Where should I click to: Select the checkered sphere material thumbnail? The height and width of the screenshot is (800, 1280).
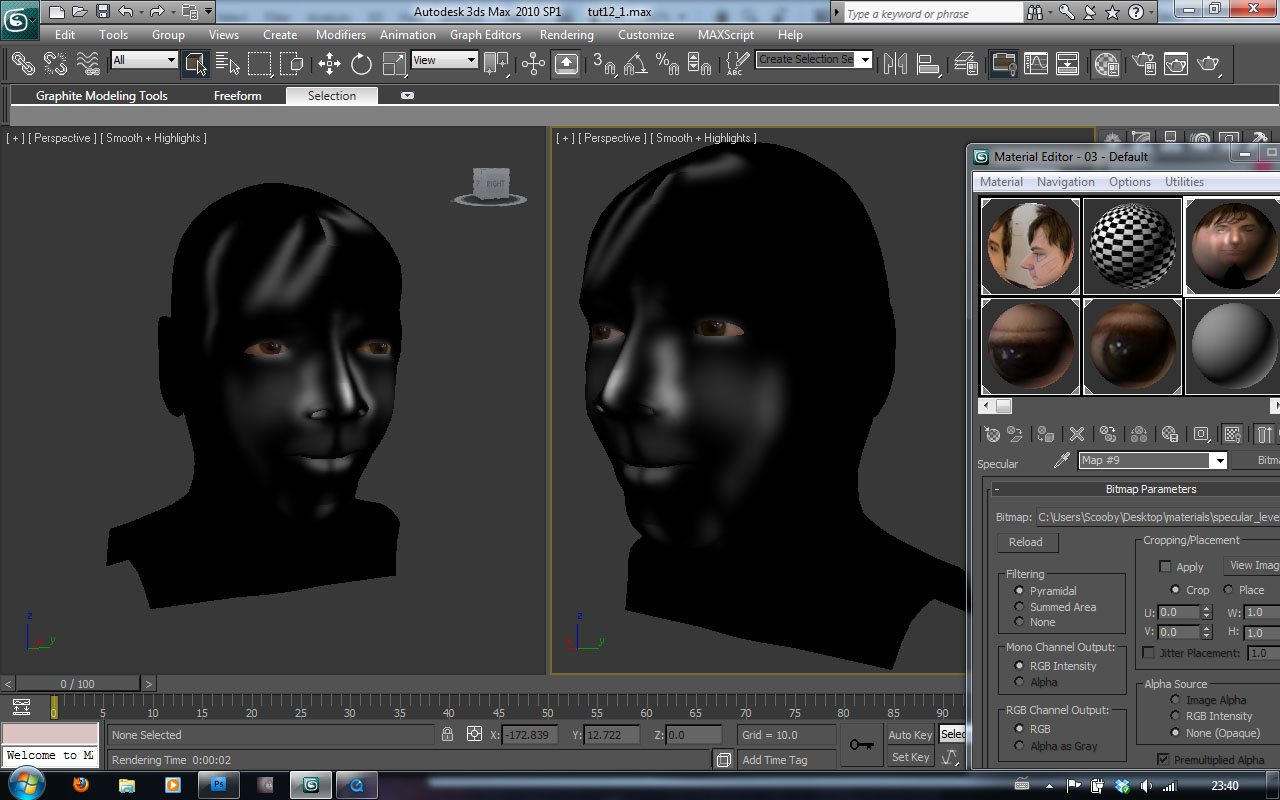[1132, 246]
